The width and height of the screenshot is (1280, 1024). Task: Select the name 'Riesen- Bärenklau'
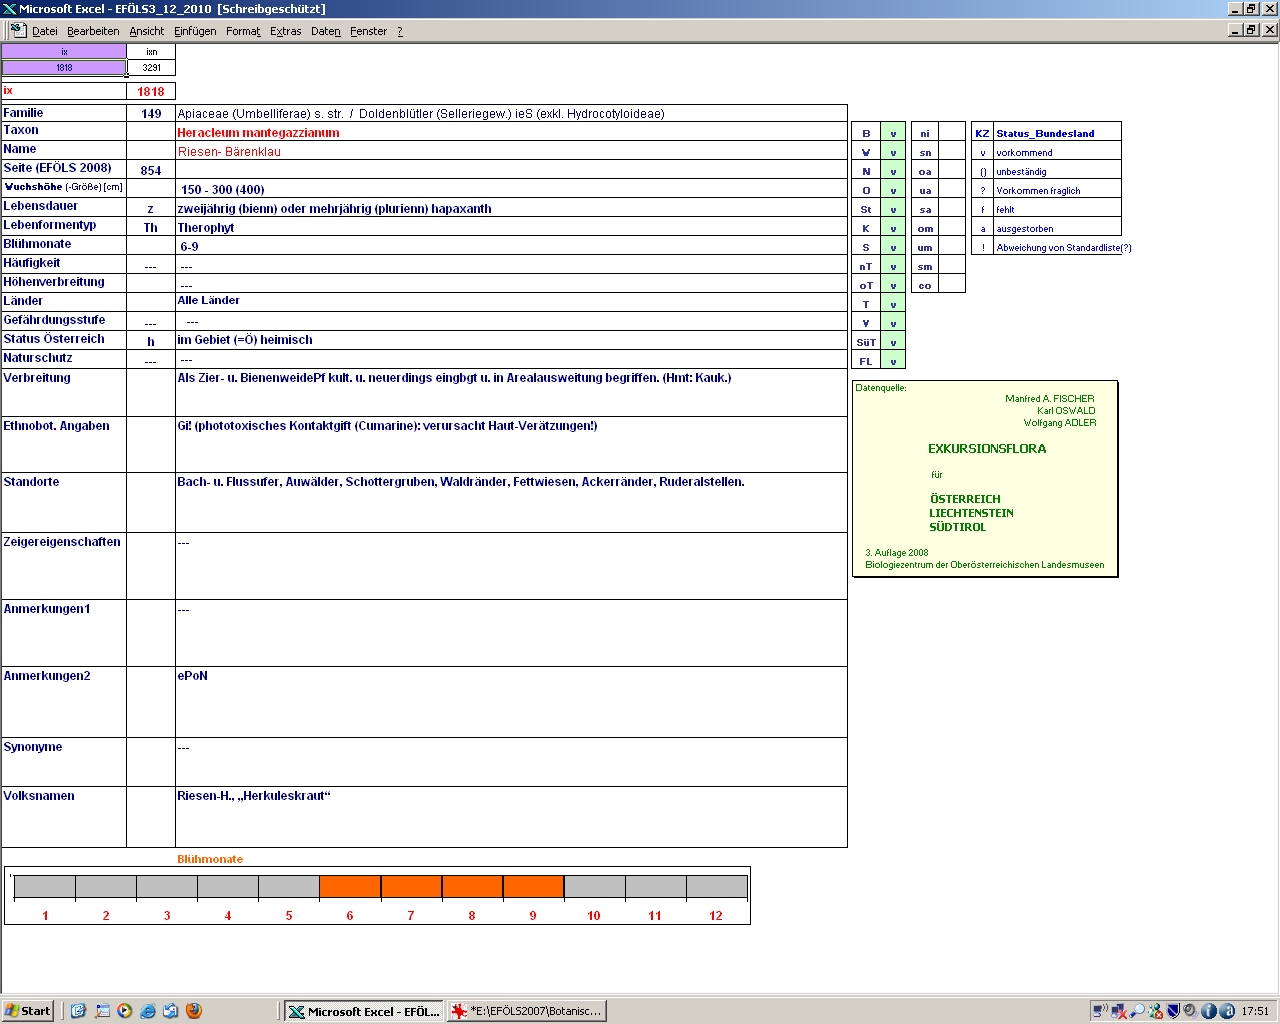point(229,152)
